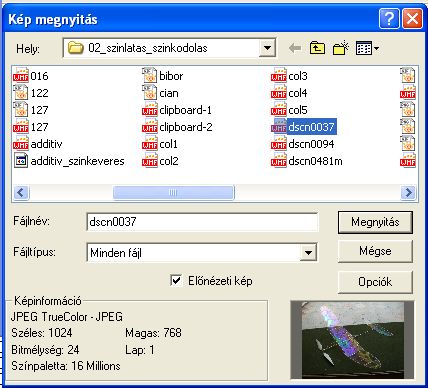Click the back arrow navigation icon

pos(295,48)
